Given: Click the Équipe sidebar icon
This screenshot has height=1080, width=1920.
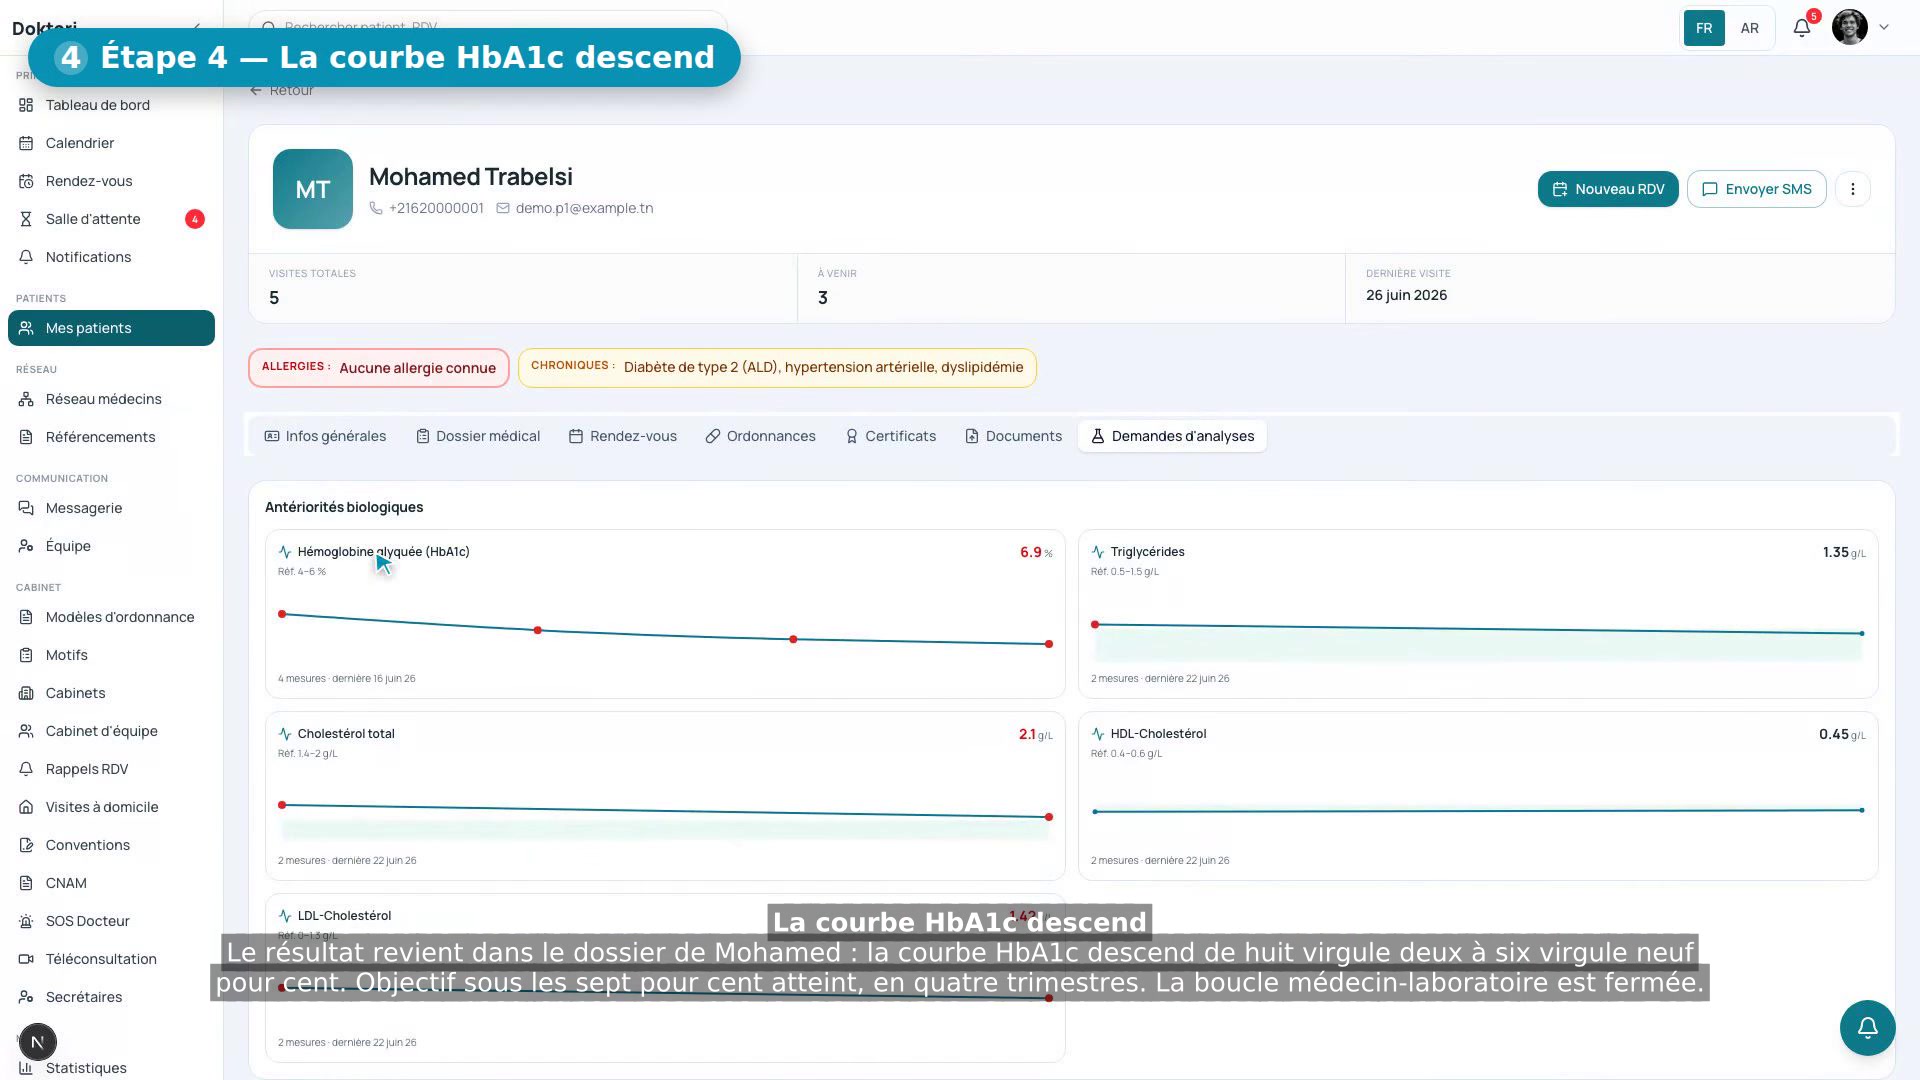Looking at the screenshot, I should click(26, 546).
